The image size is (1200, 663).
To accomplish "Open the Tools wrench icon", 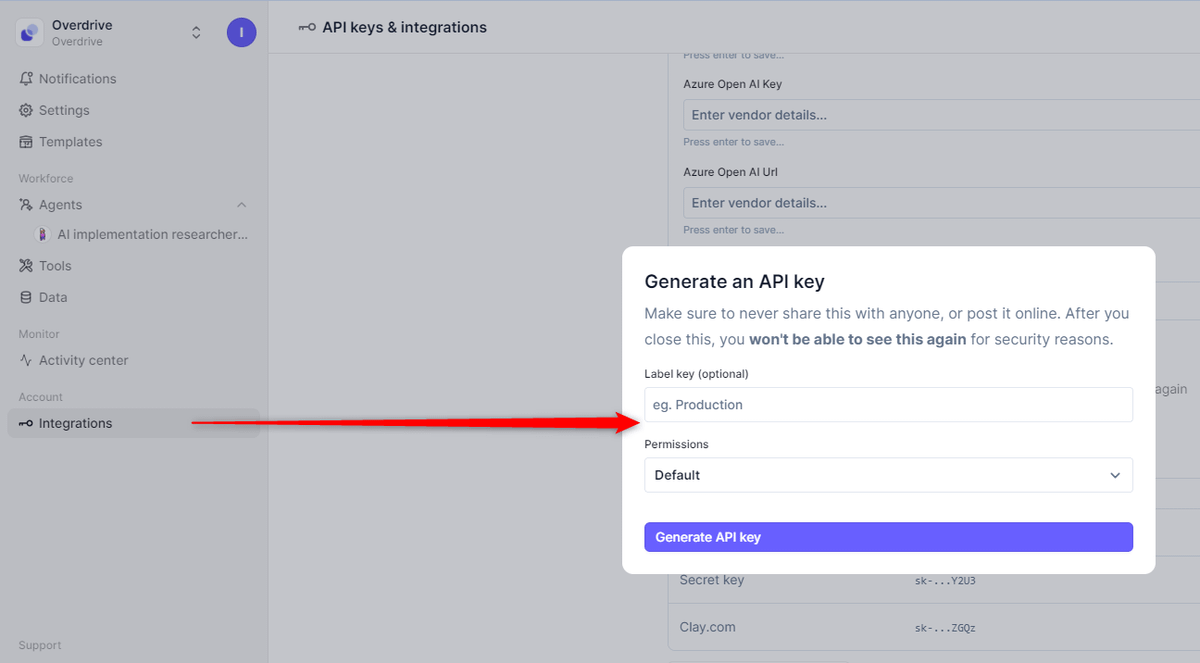I will (x=27, y=266).
